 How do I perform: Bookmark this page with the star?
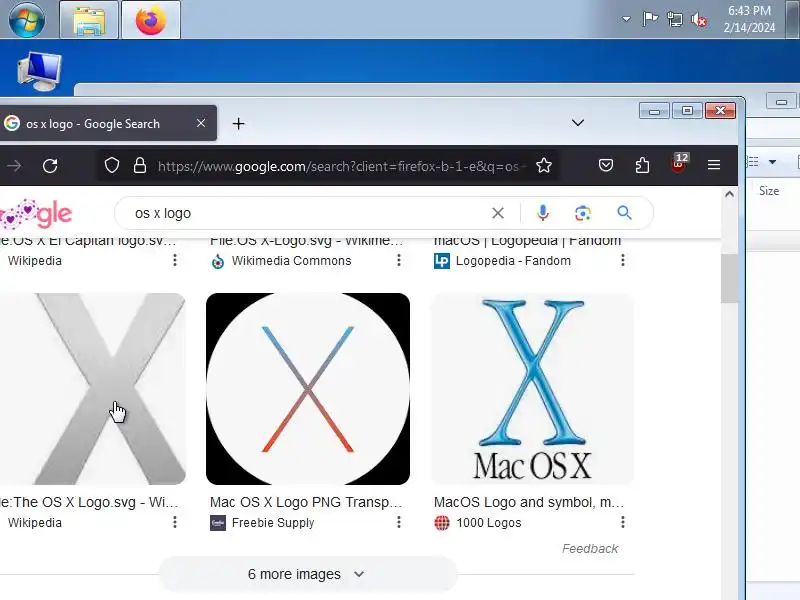click(544, 165)
